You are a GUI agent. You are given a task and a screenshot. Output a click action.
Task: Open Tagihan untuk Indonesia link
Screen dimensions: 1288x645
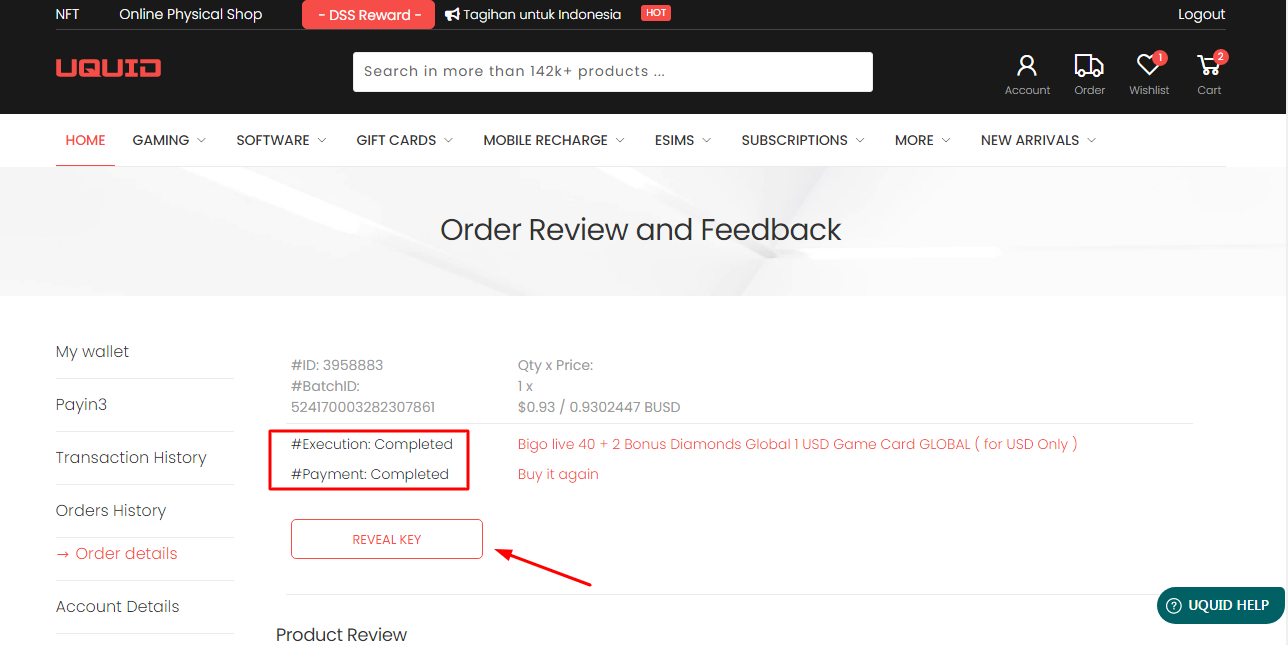542,14
